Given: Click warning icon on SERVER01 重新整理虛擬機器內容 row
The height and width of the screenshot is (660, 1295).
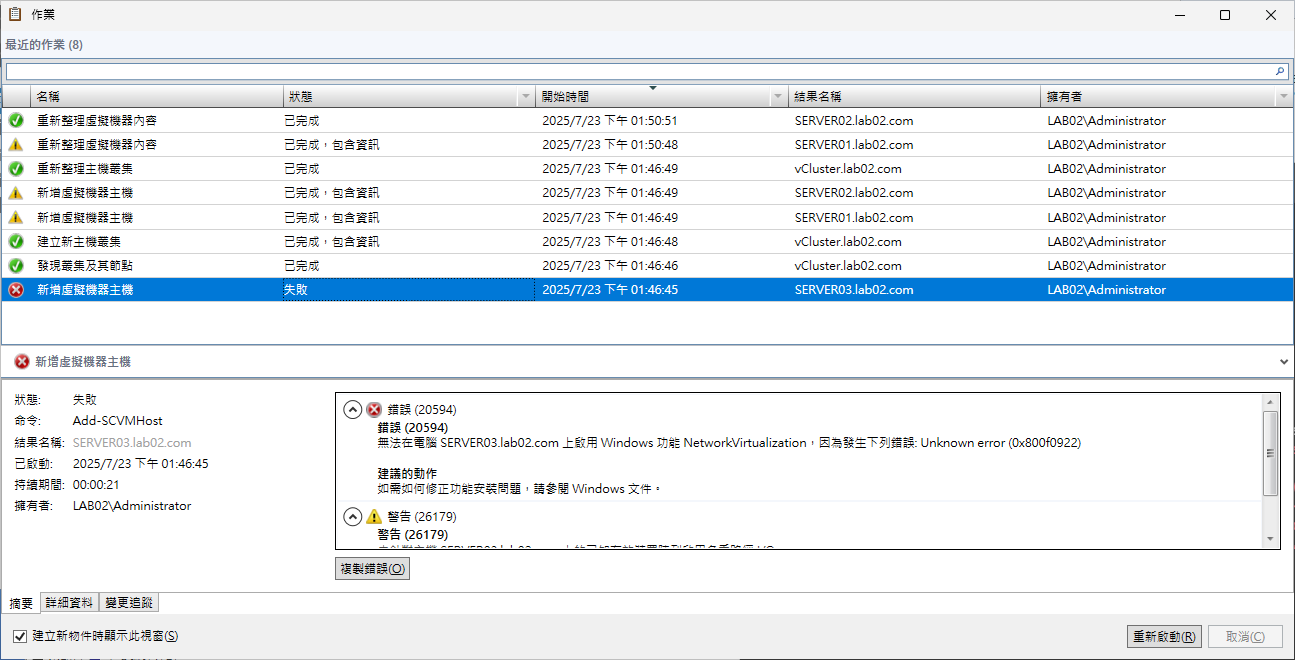Looking at the screenshot, I should (16, 145).
